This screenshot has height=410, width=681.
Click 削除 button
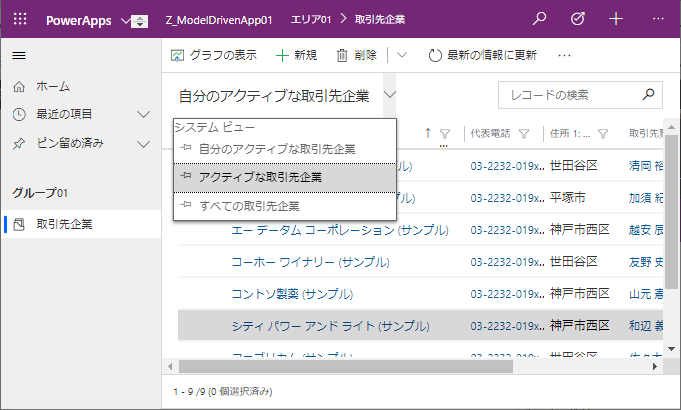click(357, 56)
